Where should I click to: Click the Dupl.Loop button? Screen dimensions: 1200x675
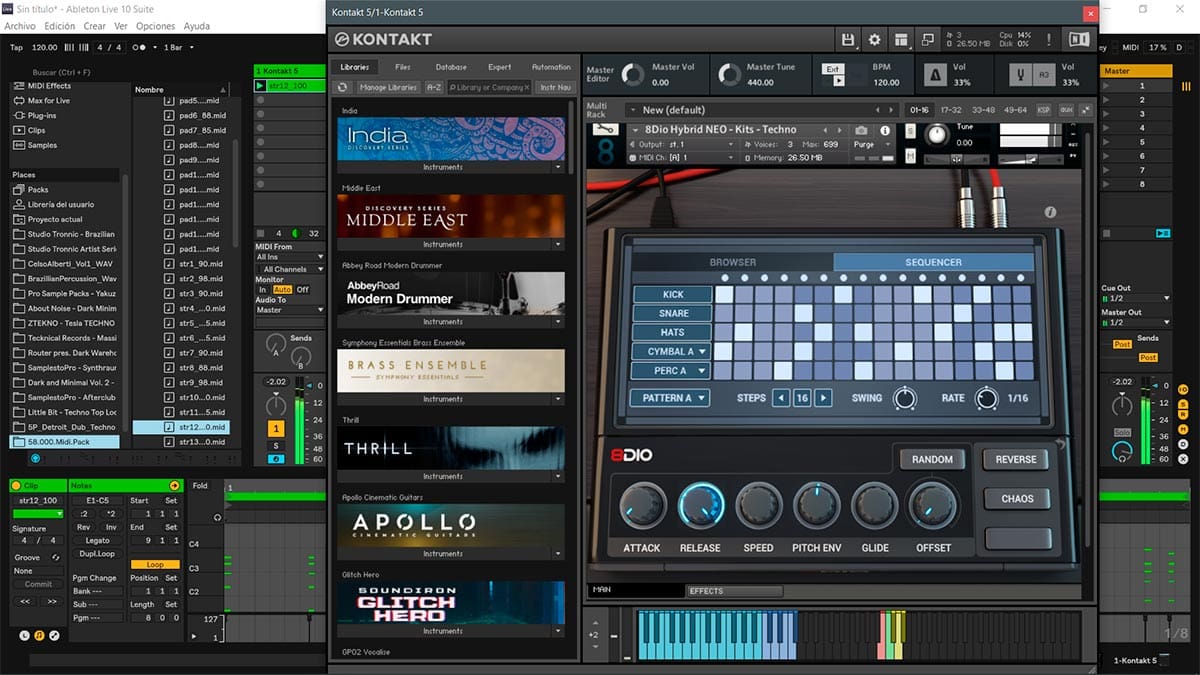(x=97, y=553)
